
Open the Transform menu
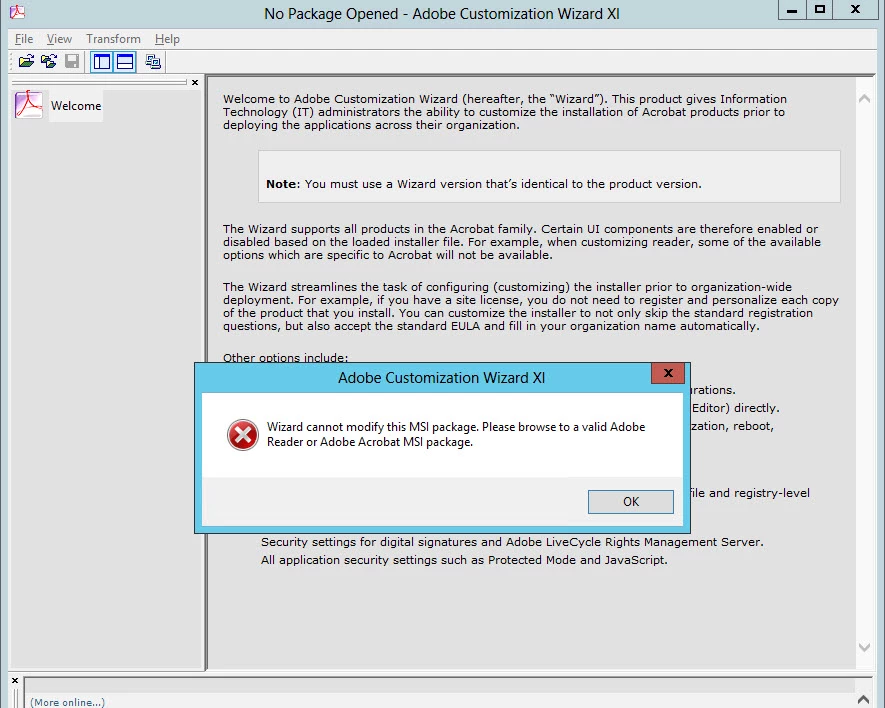click(x=113, y=39)
